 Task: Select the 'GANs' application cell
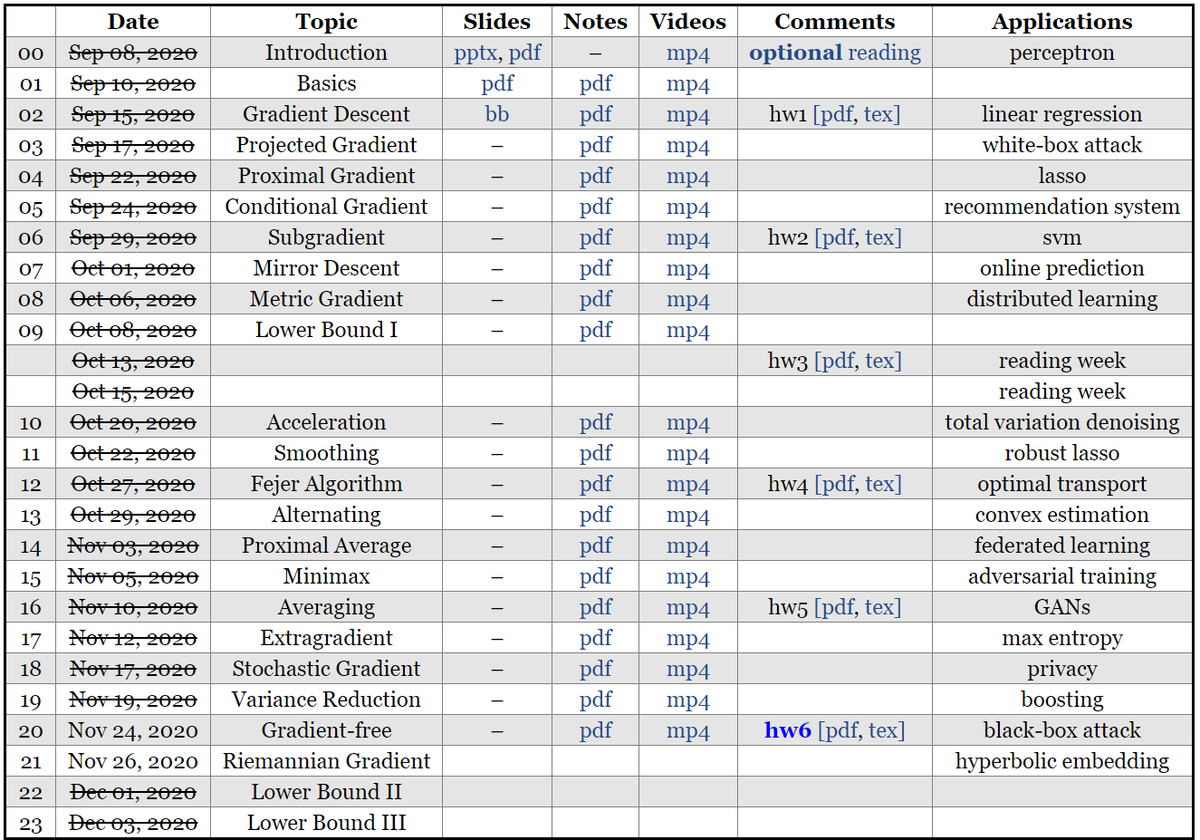[x=1062, y=608]
